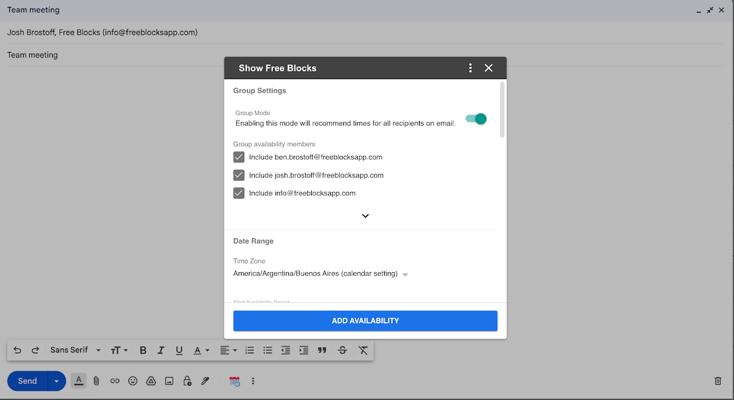
Task: Click the Free Blocks calendar icon
Action: [234, 381]
